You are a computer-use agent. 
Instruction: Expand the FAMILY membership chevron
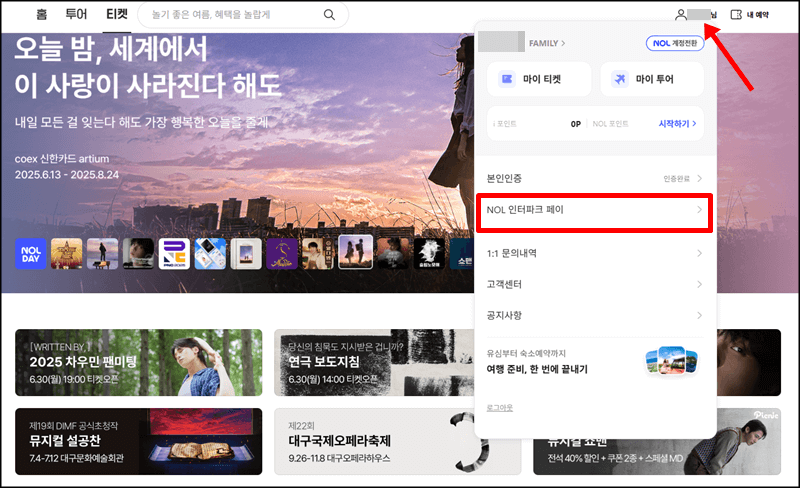coord(563,43)
